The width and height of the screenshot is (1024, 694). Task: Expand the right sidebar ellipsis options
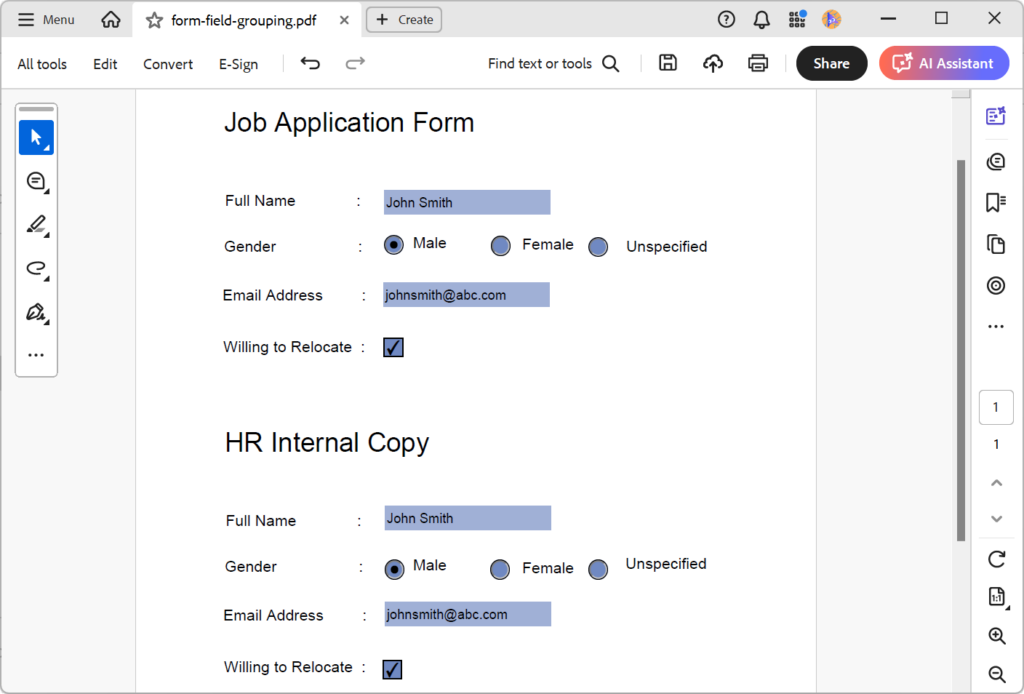point(995,325)
